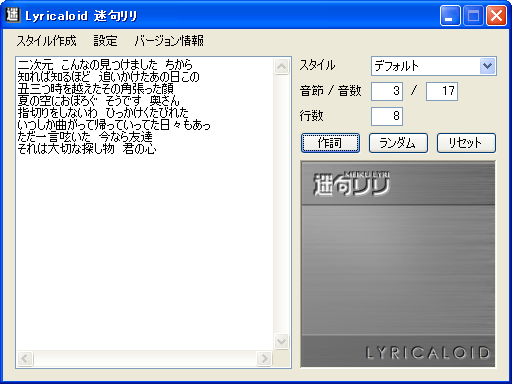Click the lyrics scroll down arrow

(x=282, y=341)
